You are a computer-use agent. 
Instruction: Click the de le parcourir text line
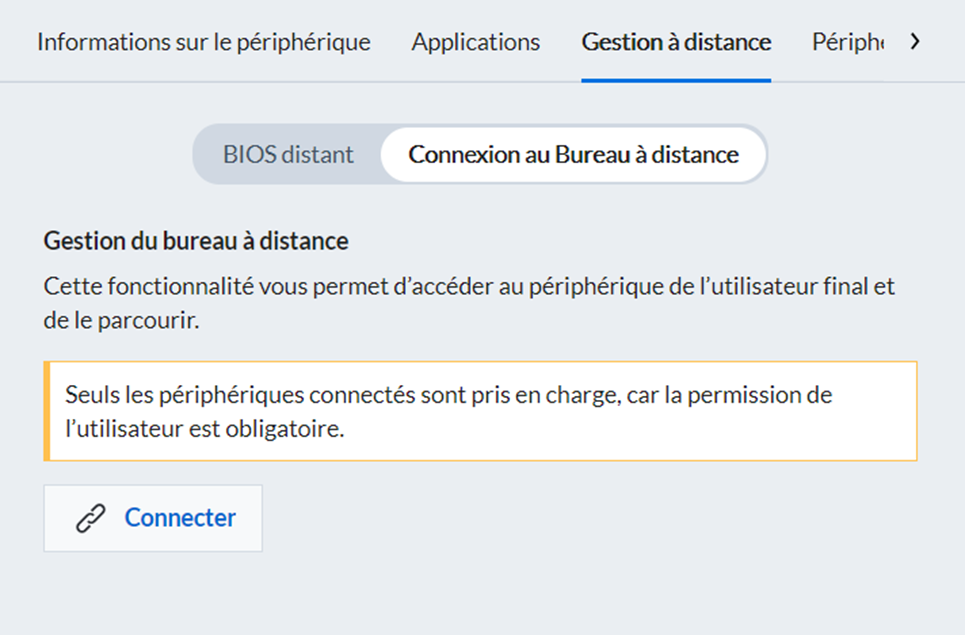click(121, 320)
